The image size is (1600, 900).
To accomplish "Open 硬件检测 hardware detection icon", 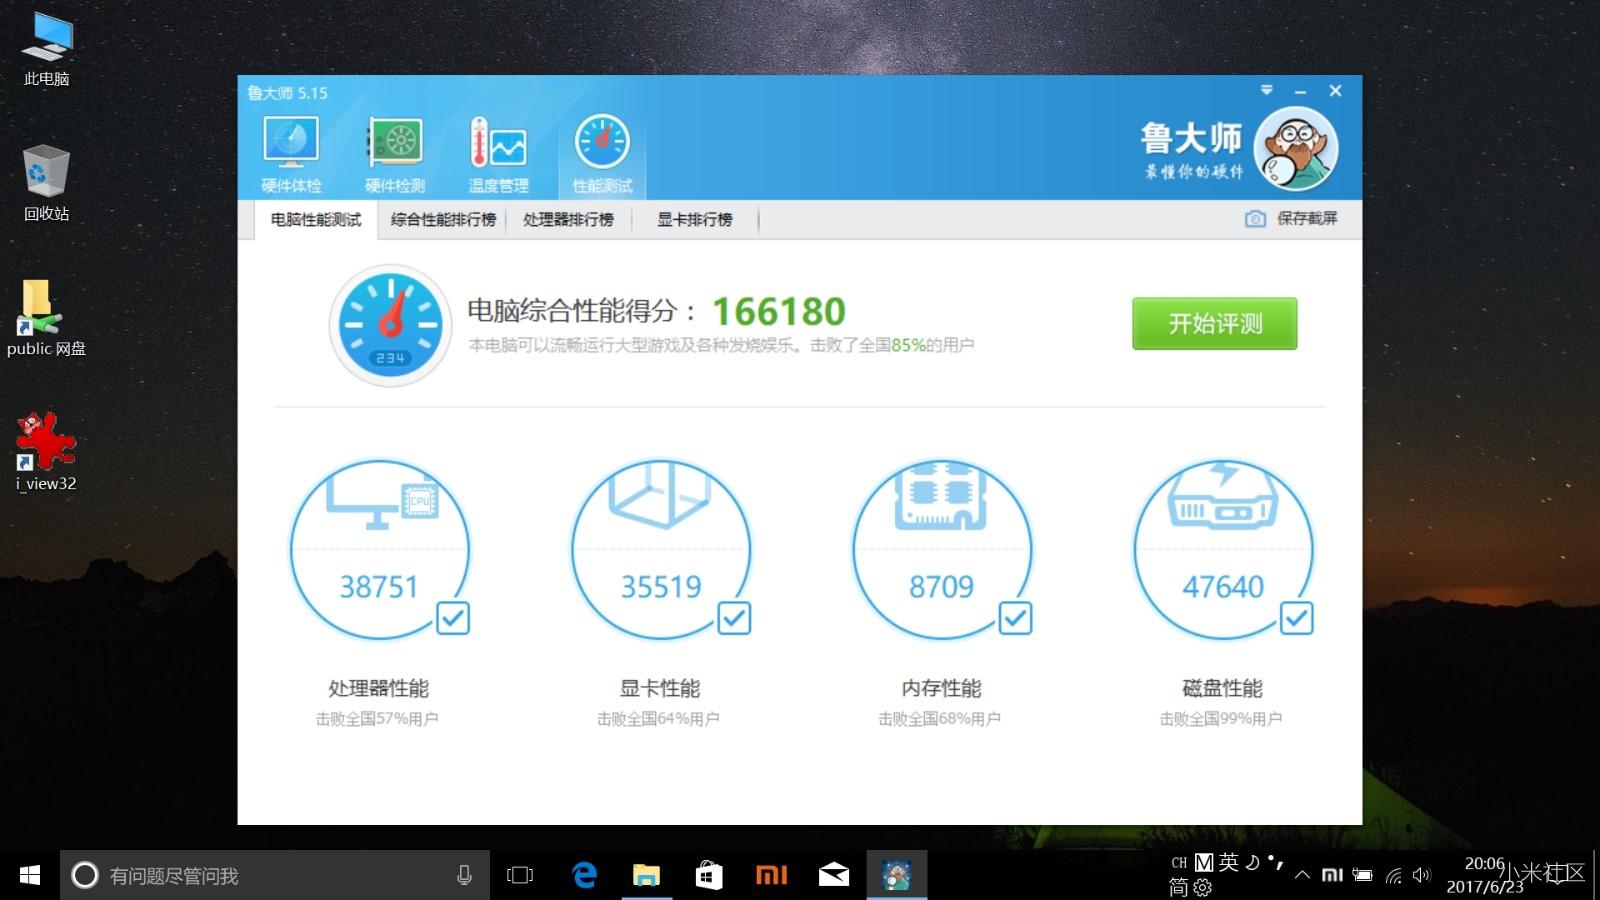I will click(395, 154).
